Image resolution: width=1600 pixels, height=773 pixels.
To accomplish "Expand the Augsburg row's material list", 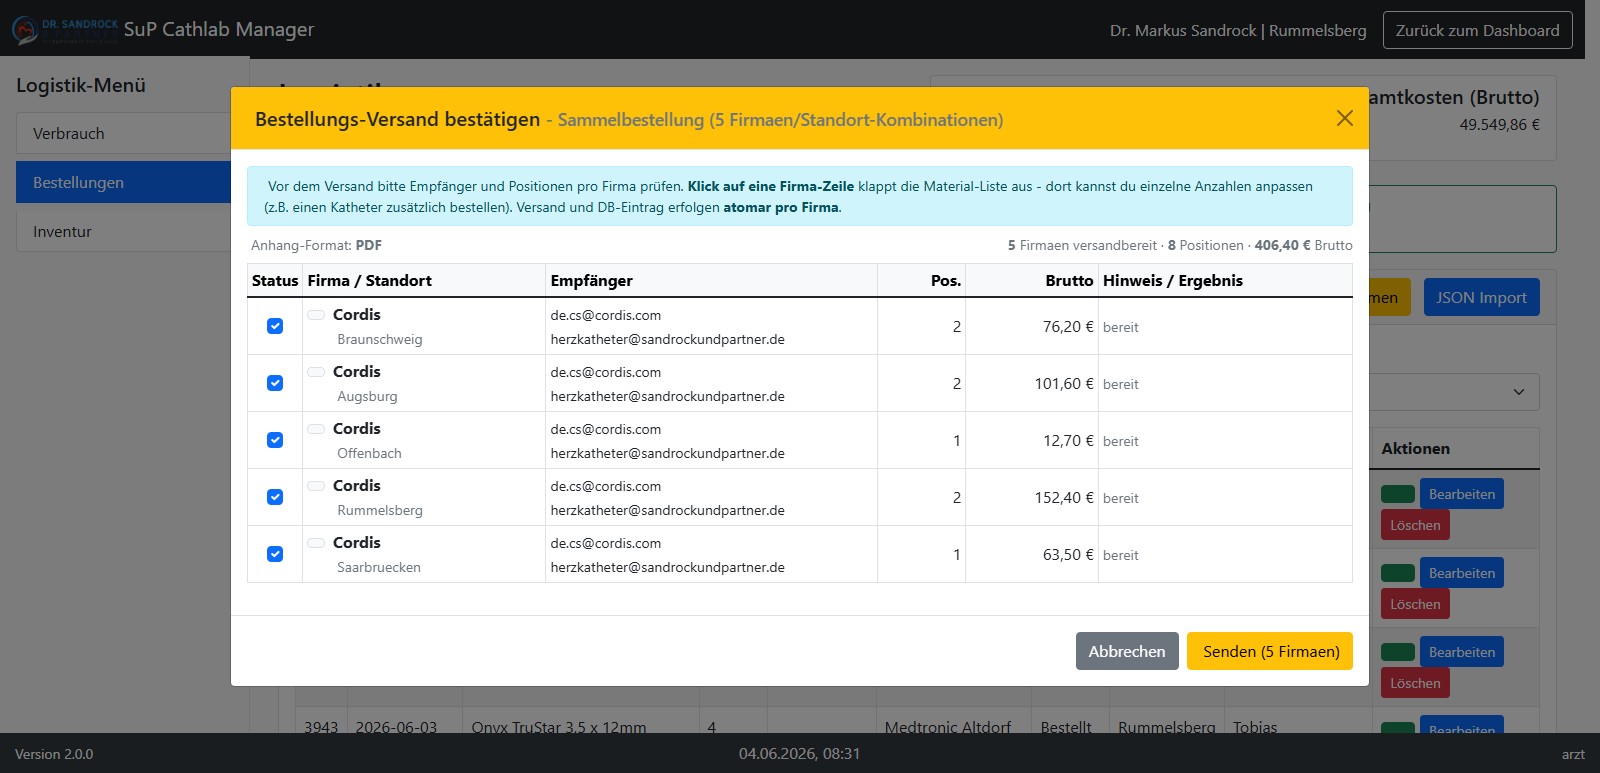I will (x=799, y=383).
